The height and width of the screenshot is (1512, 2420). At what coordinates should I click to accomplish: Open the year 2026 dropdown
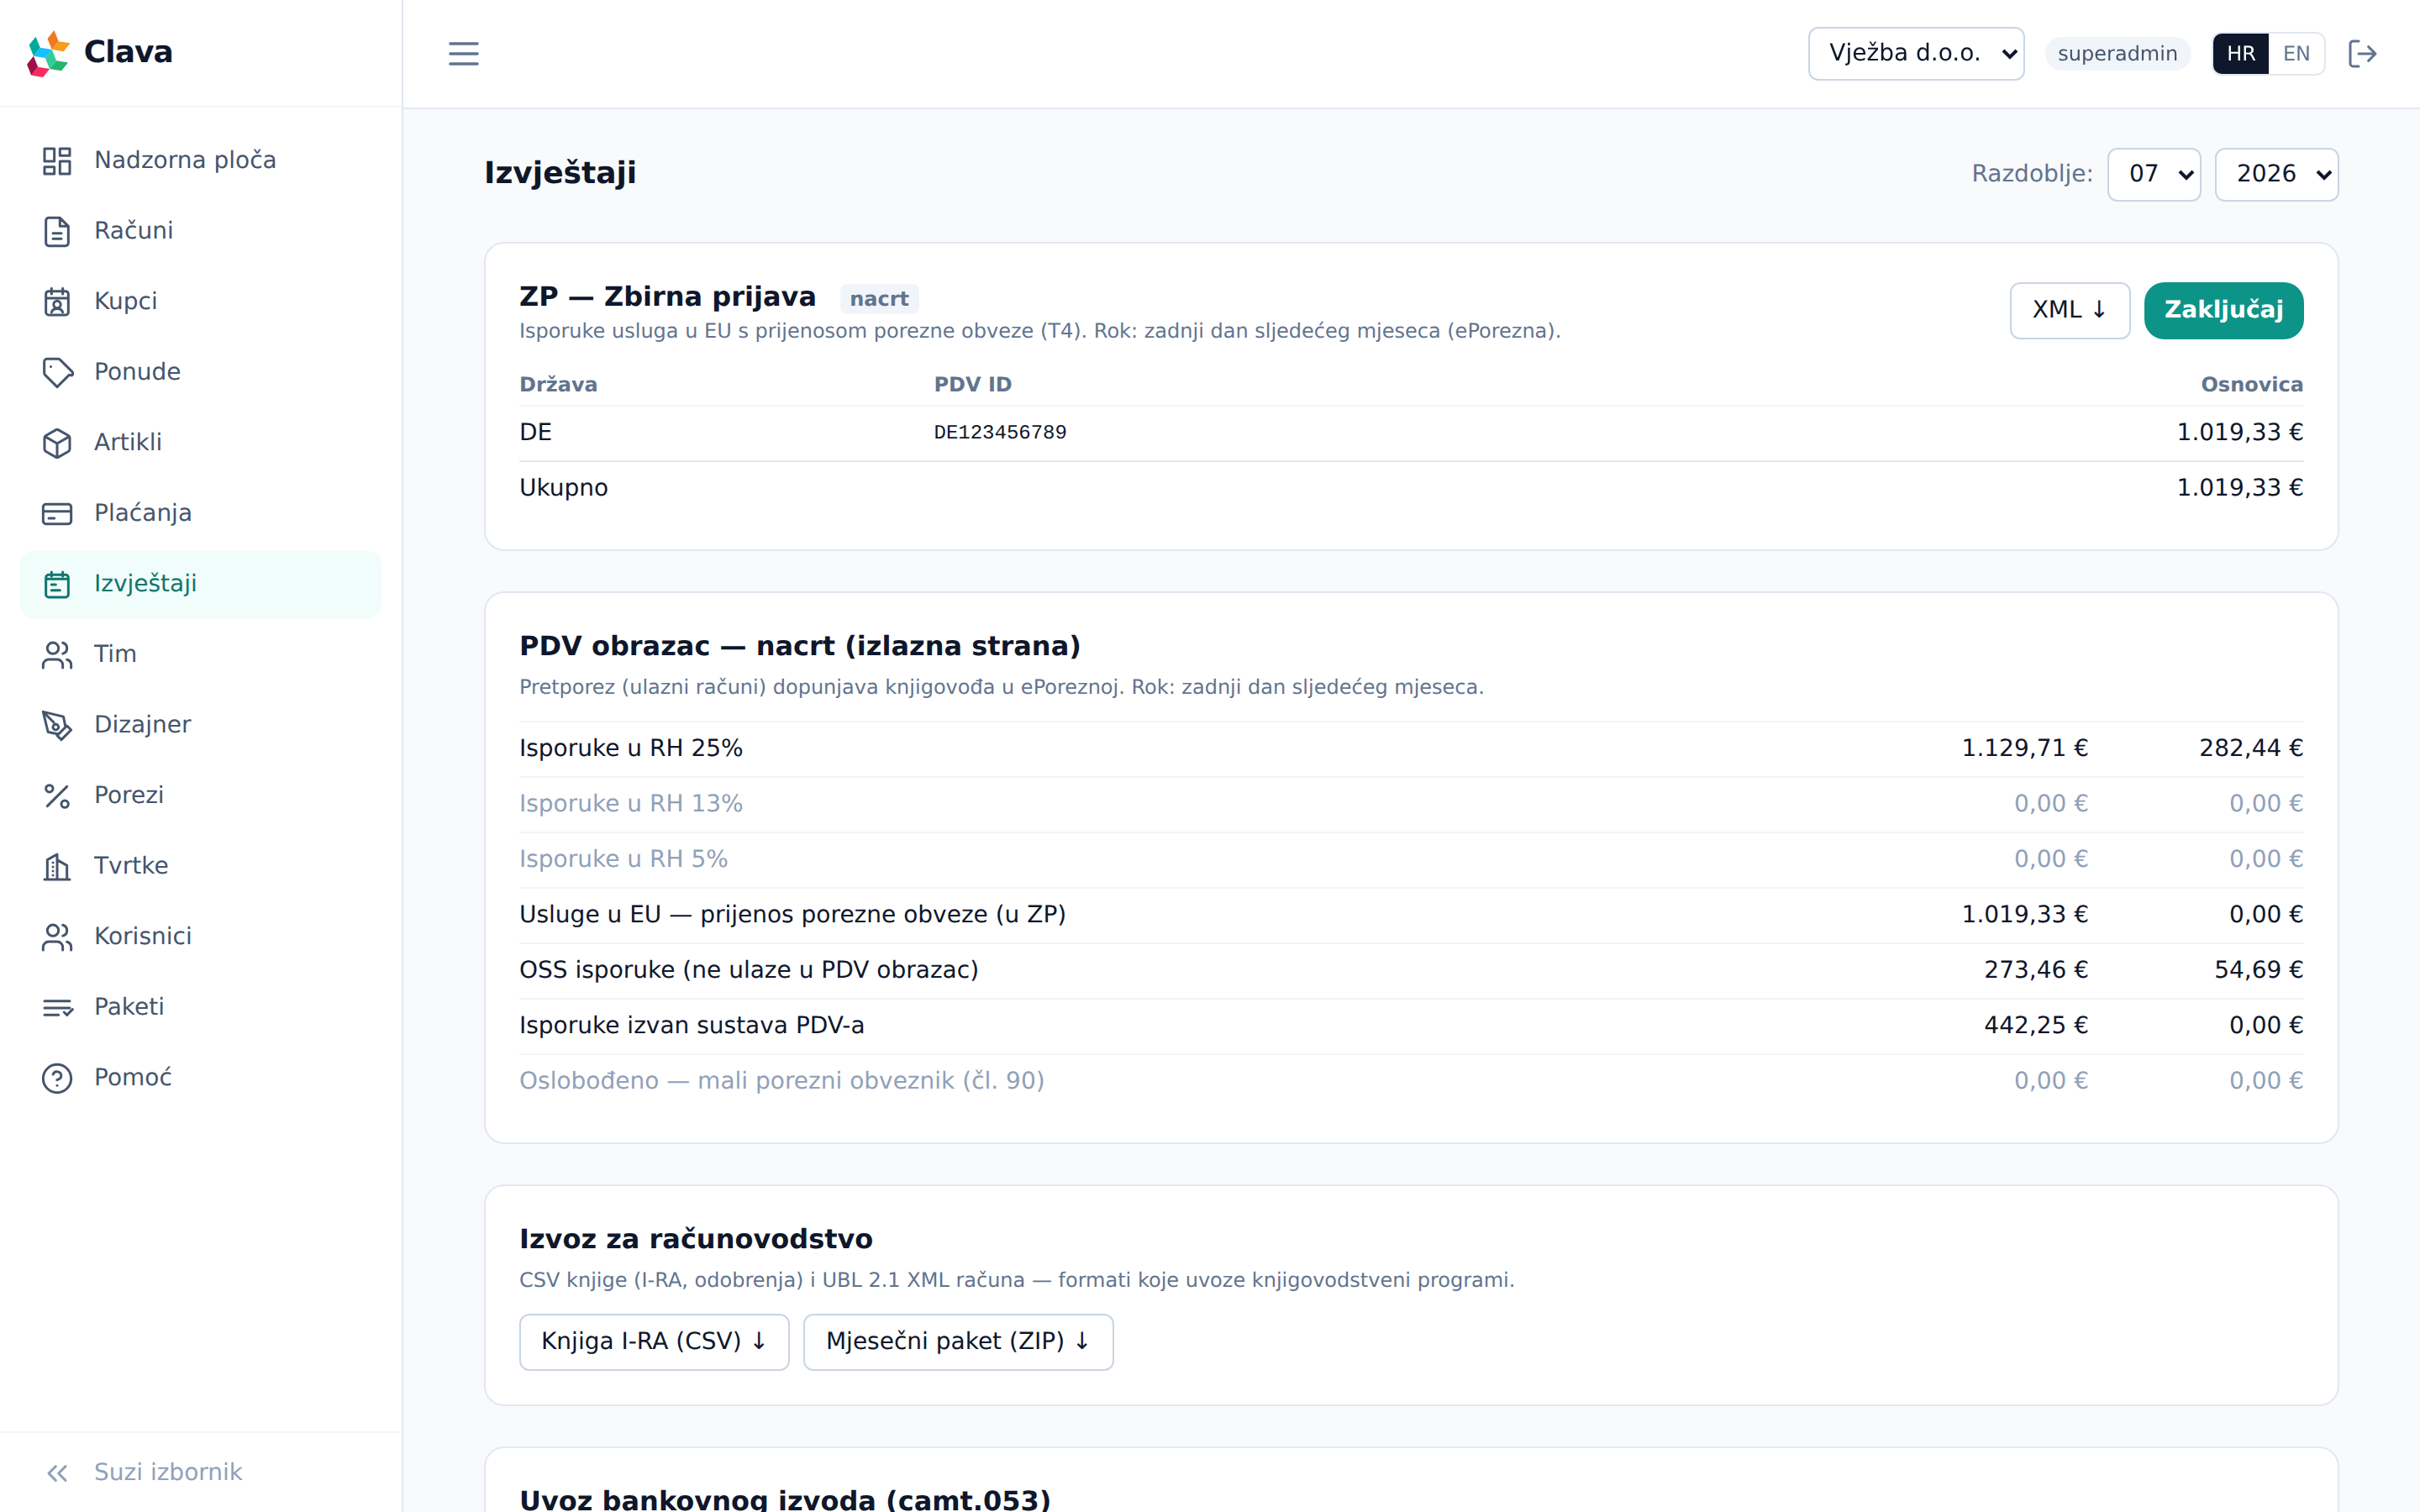pos(2276,174)
